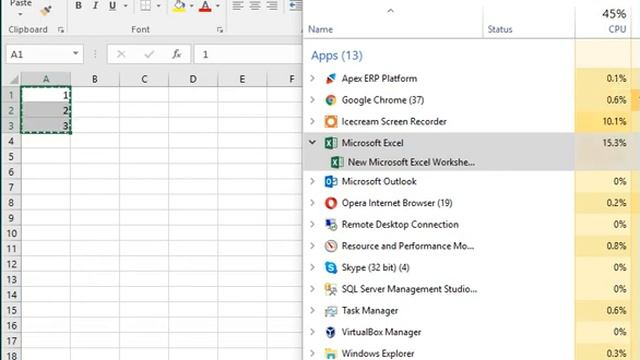
Task: Open underline style dropdown arrow
Action: (x=125, y=6)
